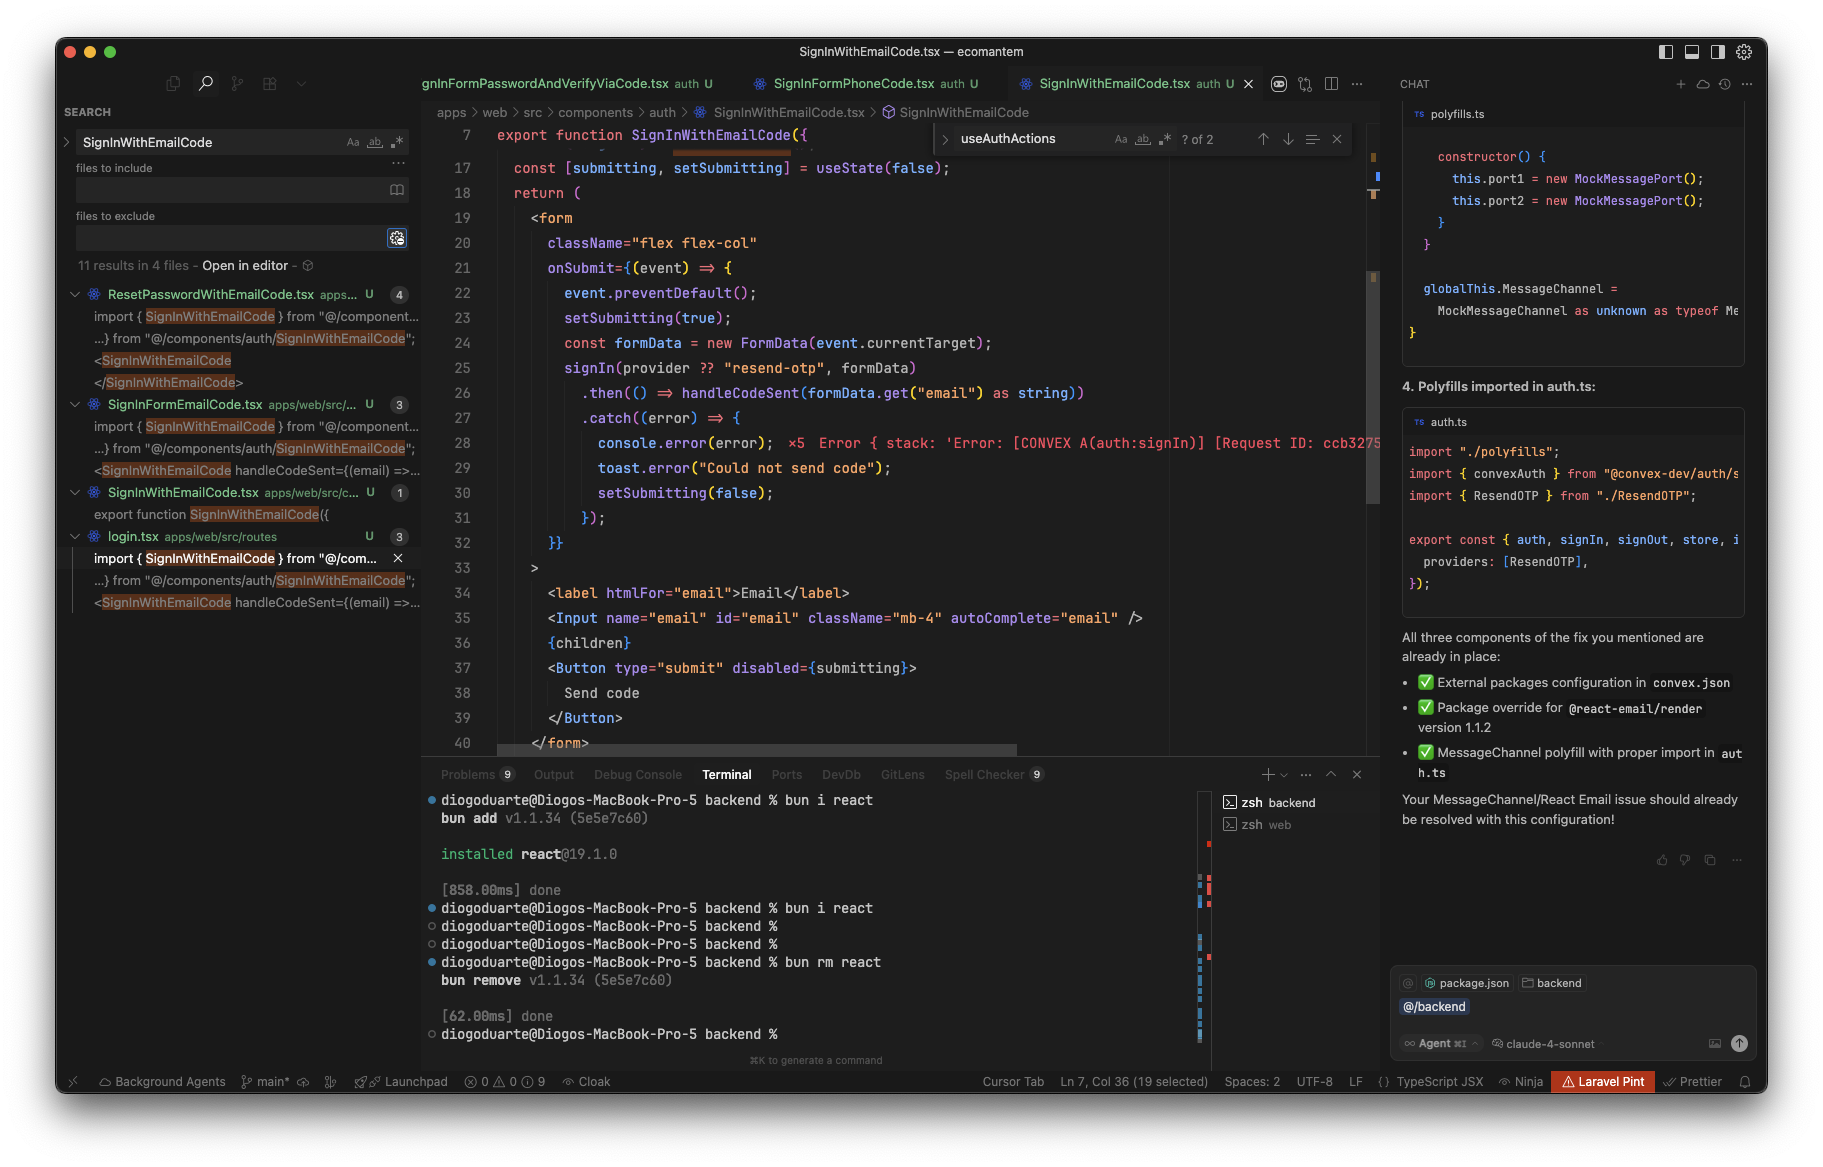Close the SignInWithEmailCode.tsx editor tab

click(1248, 84)
